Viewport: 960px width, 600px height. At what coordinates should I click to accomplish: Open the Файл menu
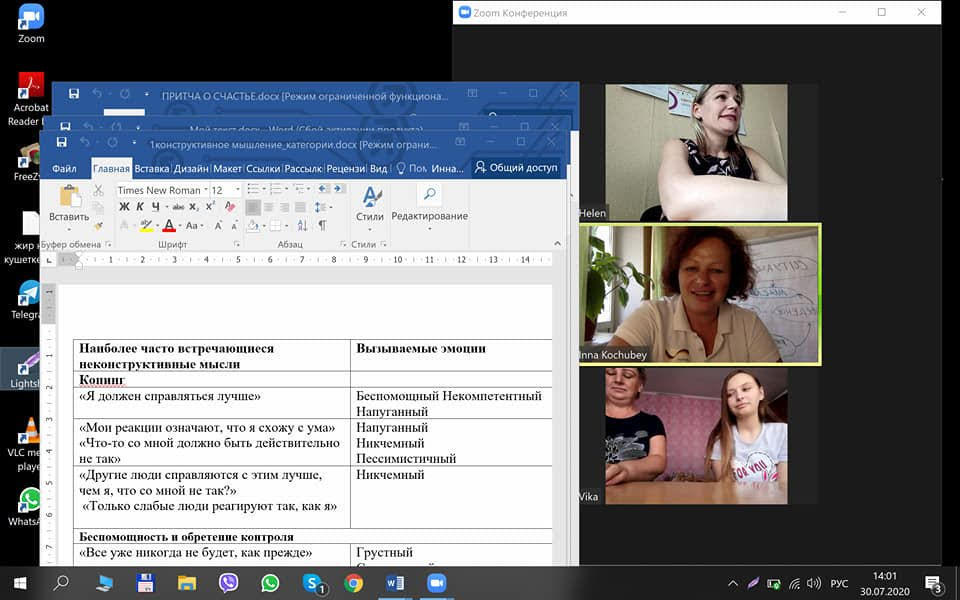(x=64, y=168)
